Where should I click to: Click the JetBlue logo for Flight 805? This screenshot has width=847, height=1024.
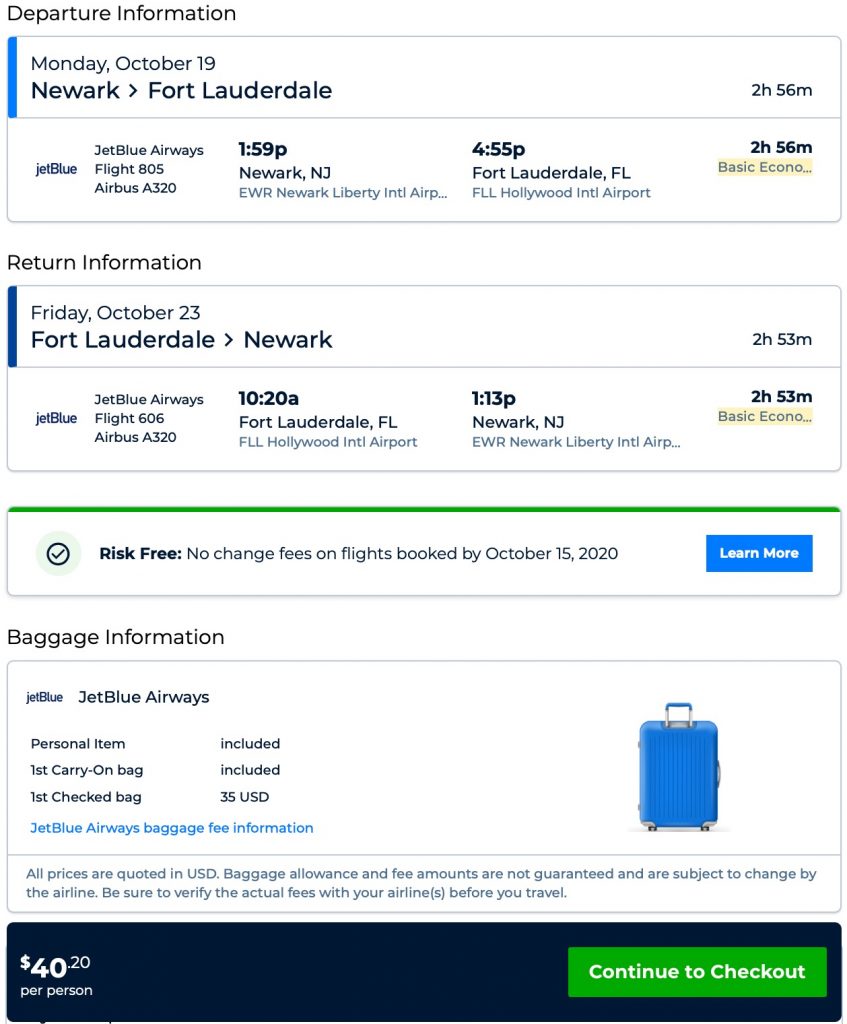coord(56,169)
